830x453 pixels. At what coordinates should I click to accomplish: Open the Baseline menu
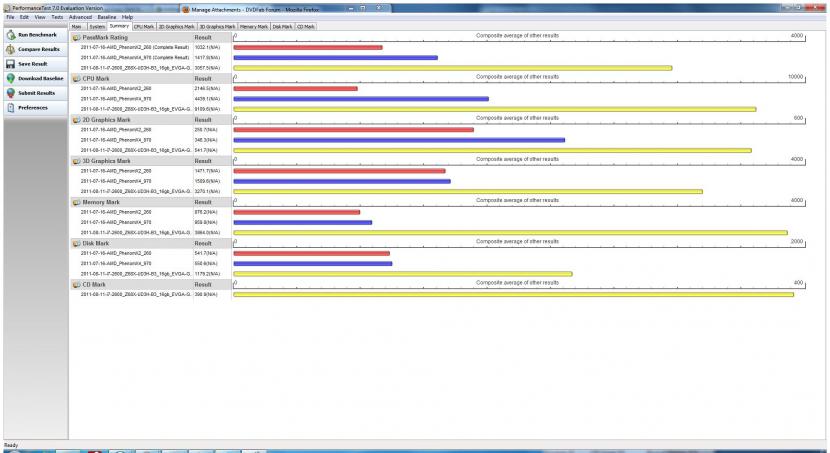pos(106,17)
